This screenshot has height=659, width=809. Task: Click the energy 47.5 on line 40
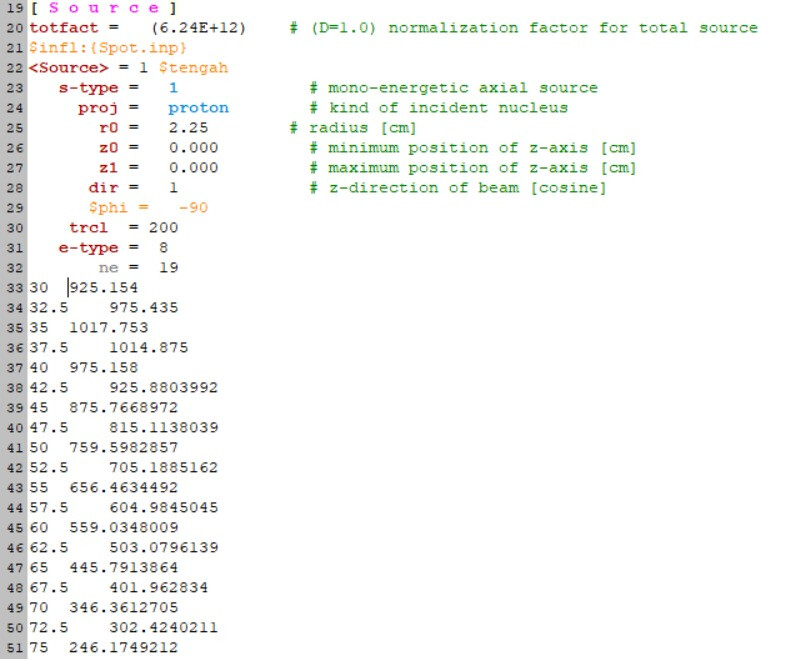(48, 428)
